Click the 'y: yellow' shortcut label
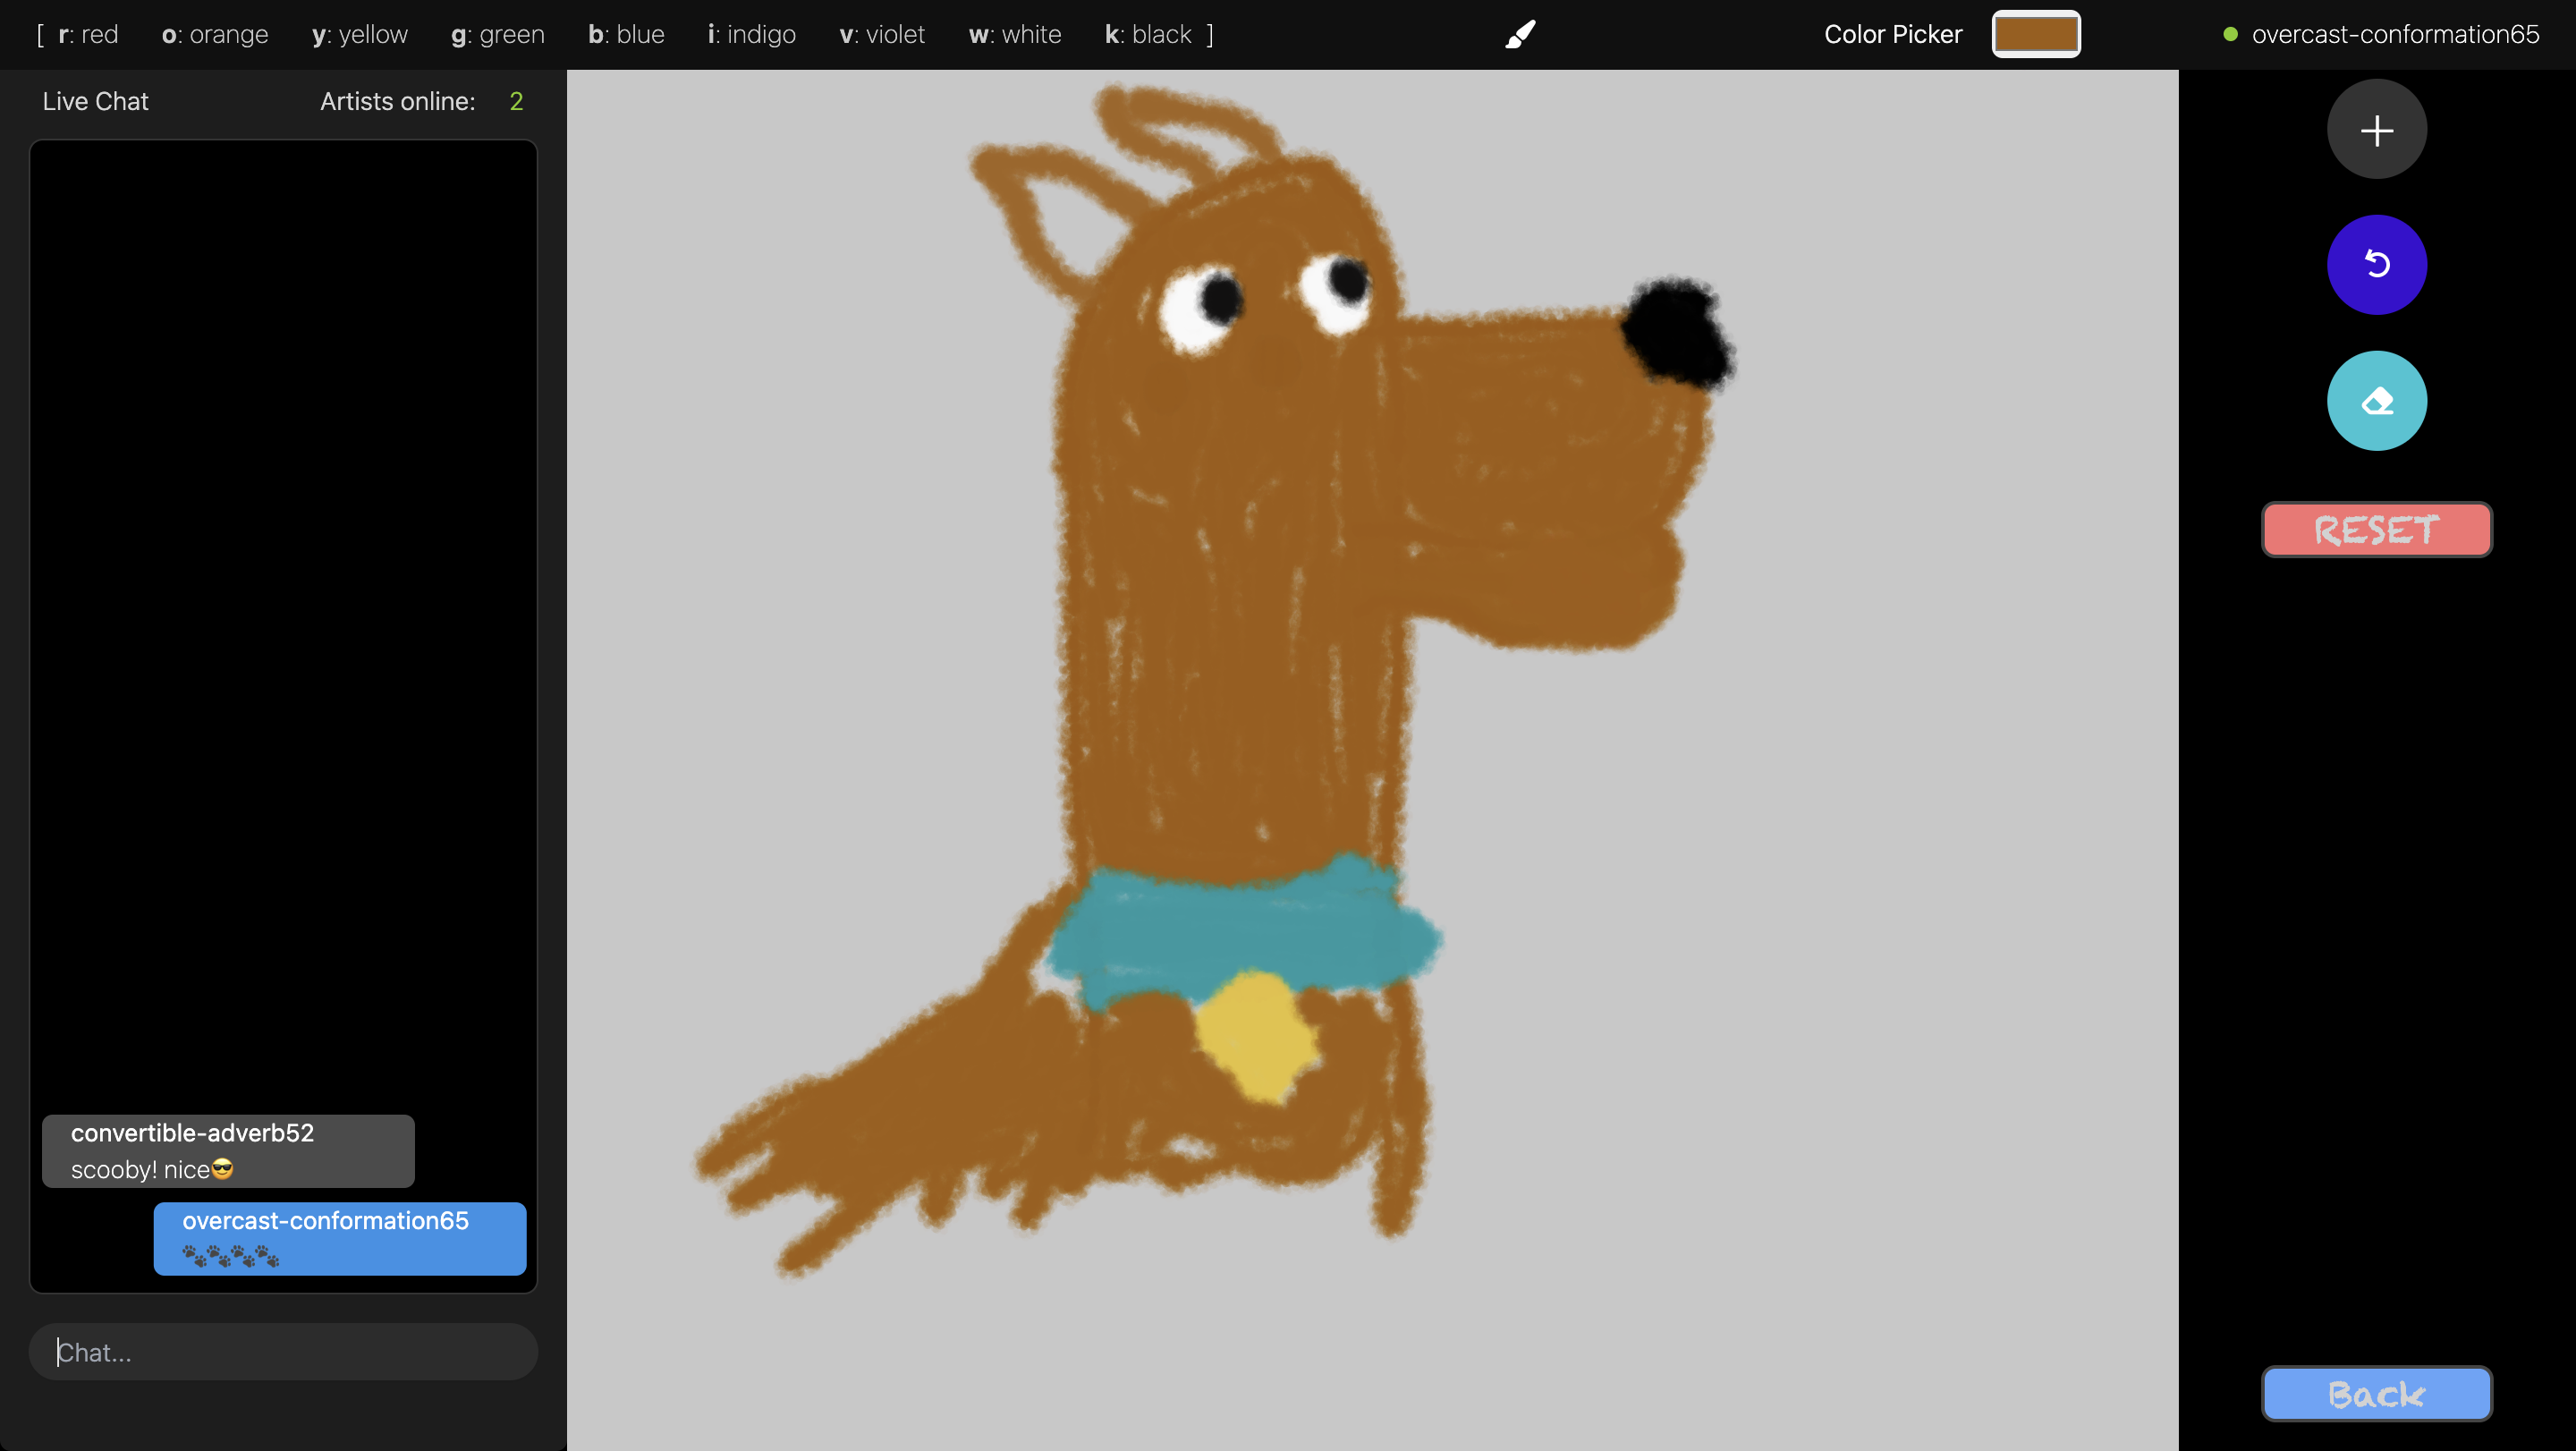 point(360,35)
